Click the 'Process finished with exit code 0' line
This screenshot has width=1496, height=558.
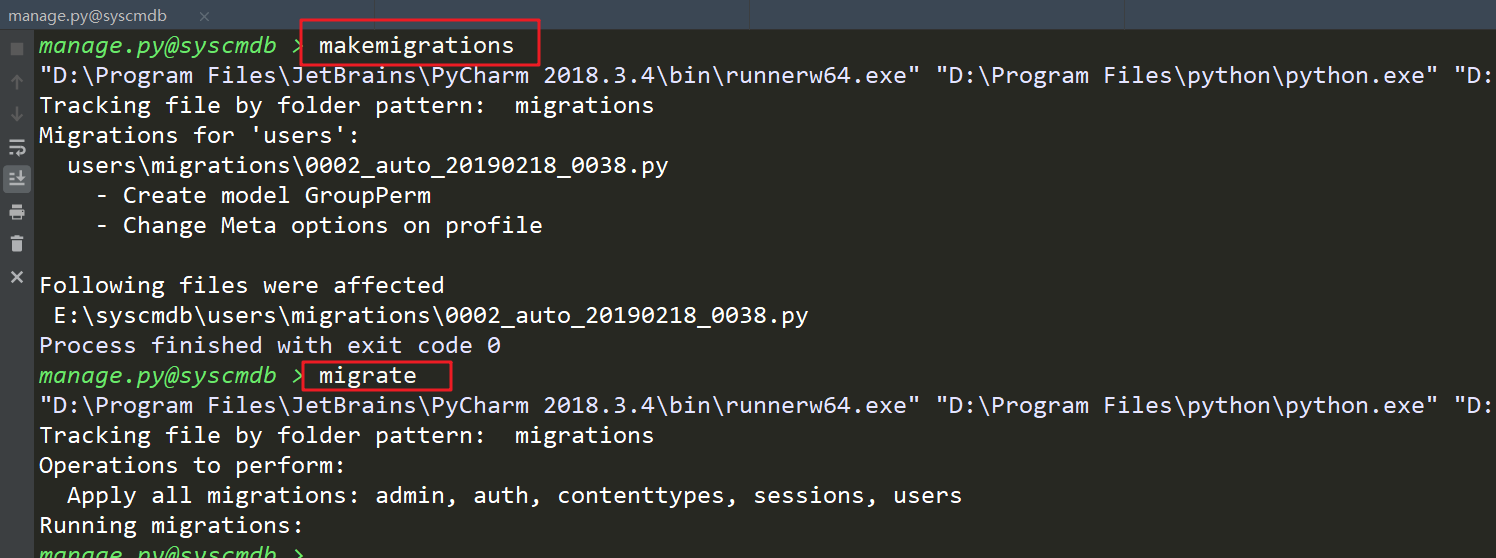(270, 346)
